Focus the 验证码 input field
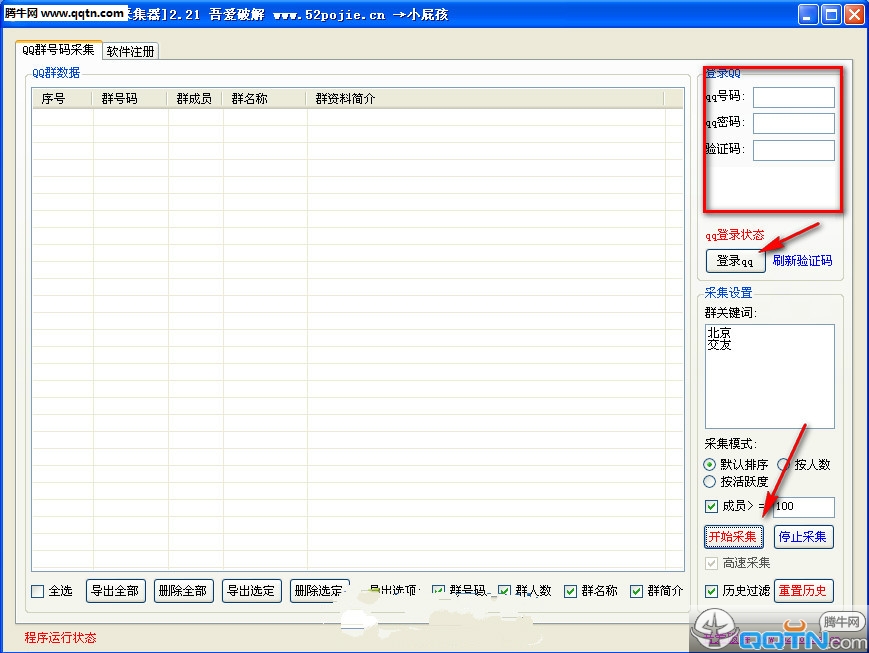This screenshot has height=653, width=869. point(794,150)
